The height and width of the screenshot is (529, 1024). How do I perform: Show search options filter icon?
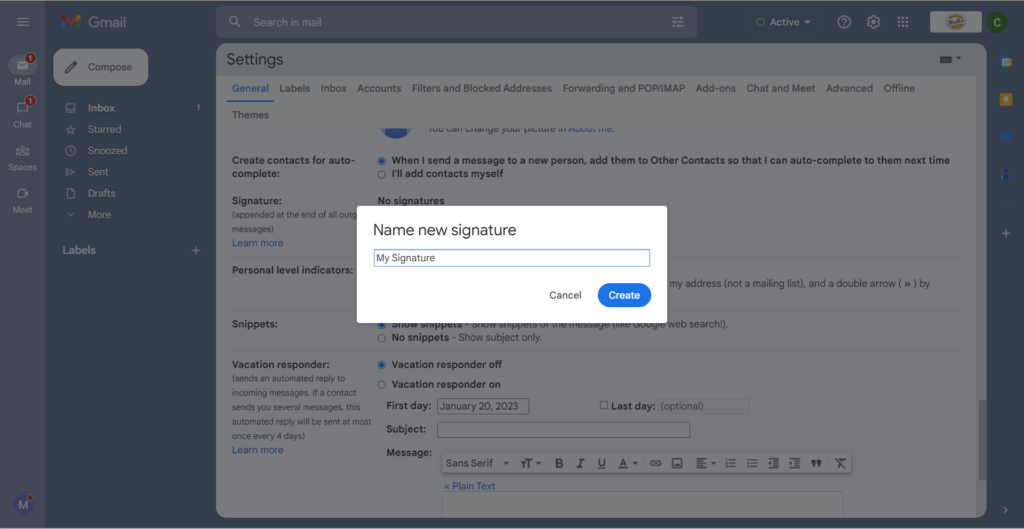point(678,22)
